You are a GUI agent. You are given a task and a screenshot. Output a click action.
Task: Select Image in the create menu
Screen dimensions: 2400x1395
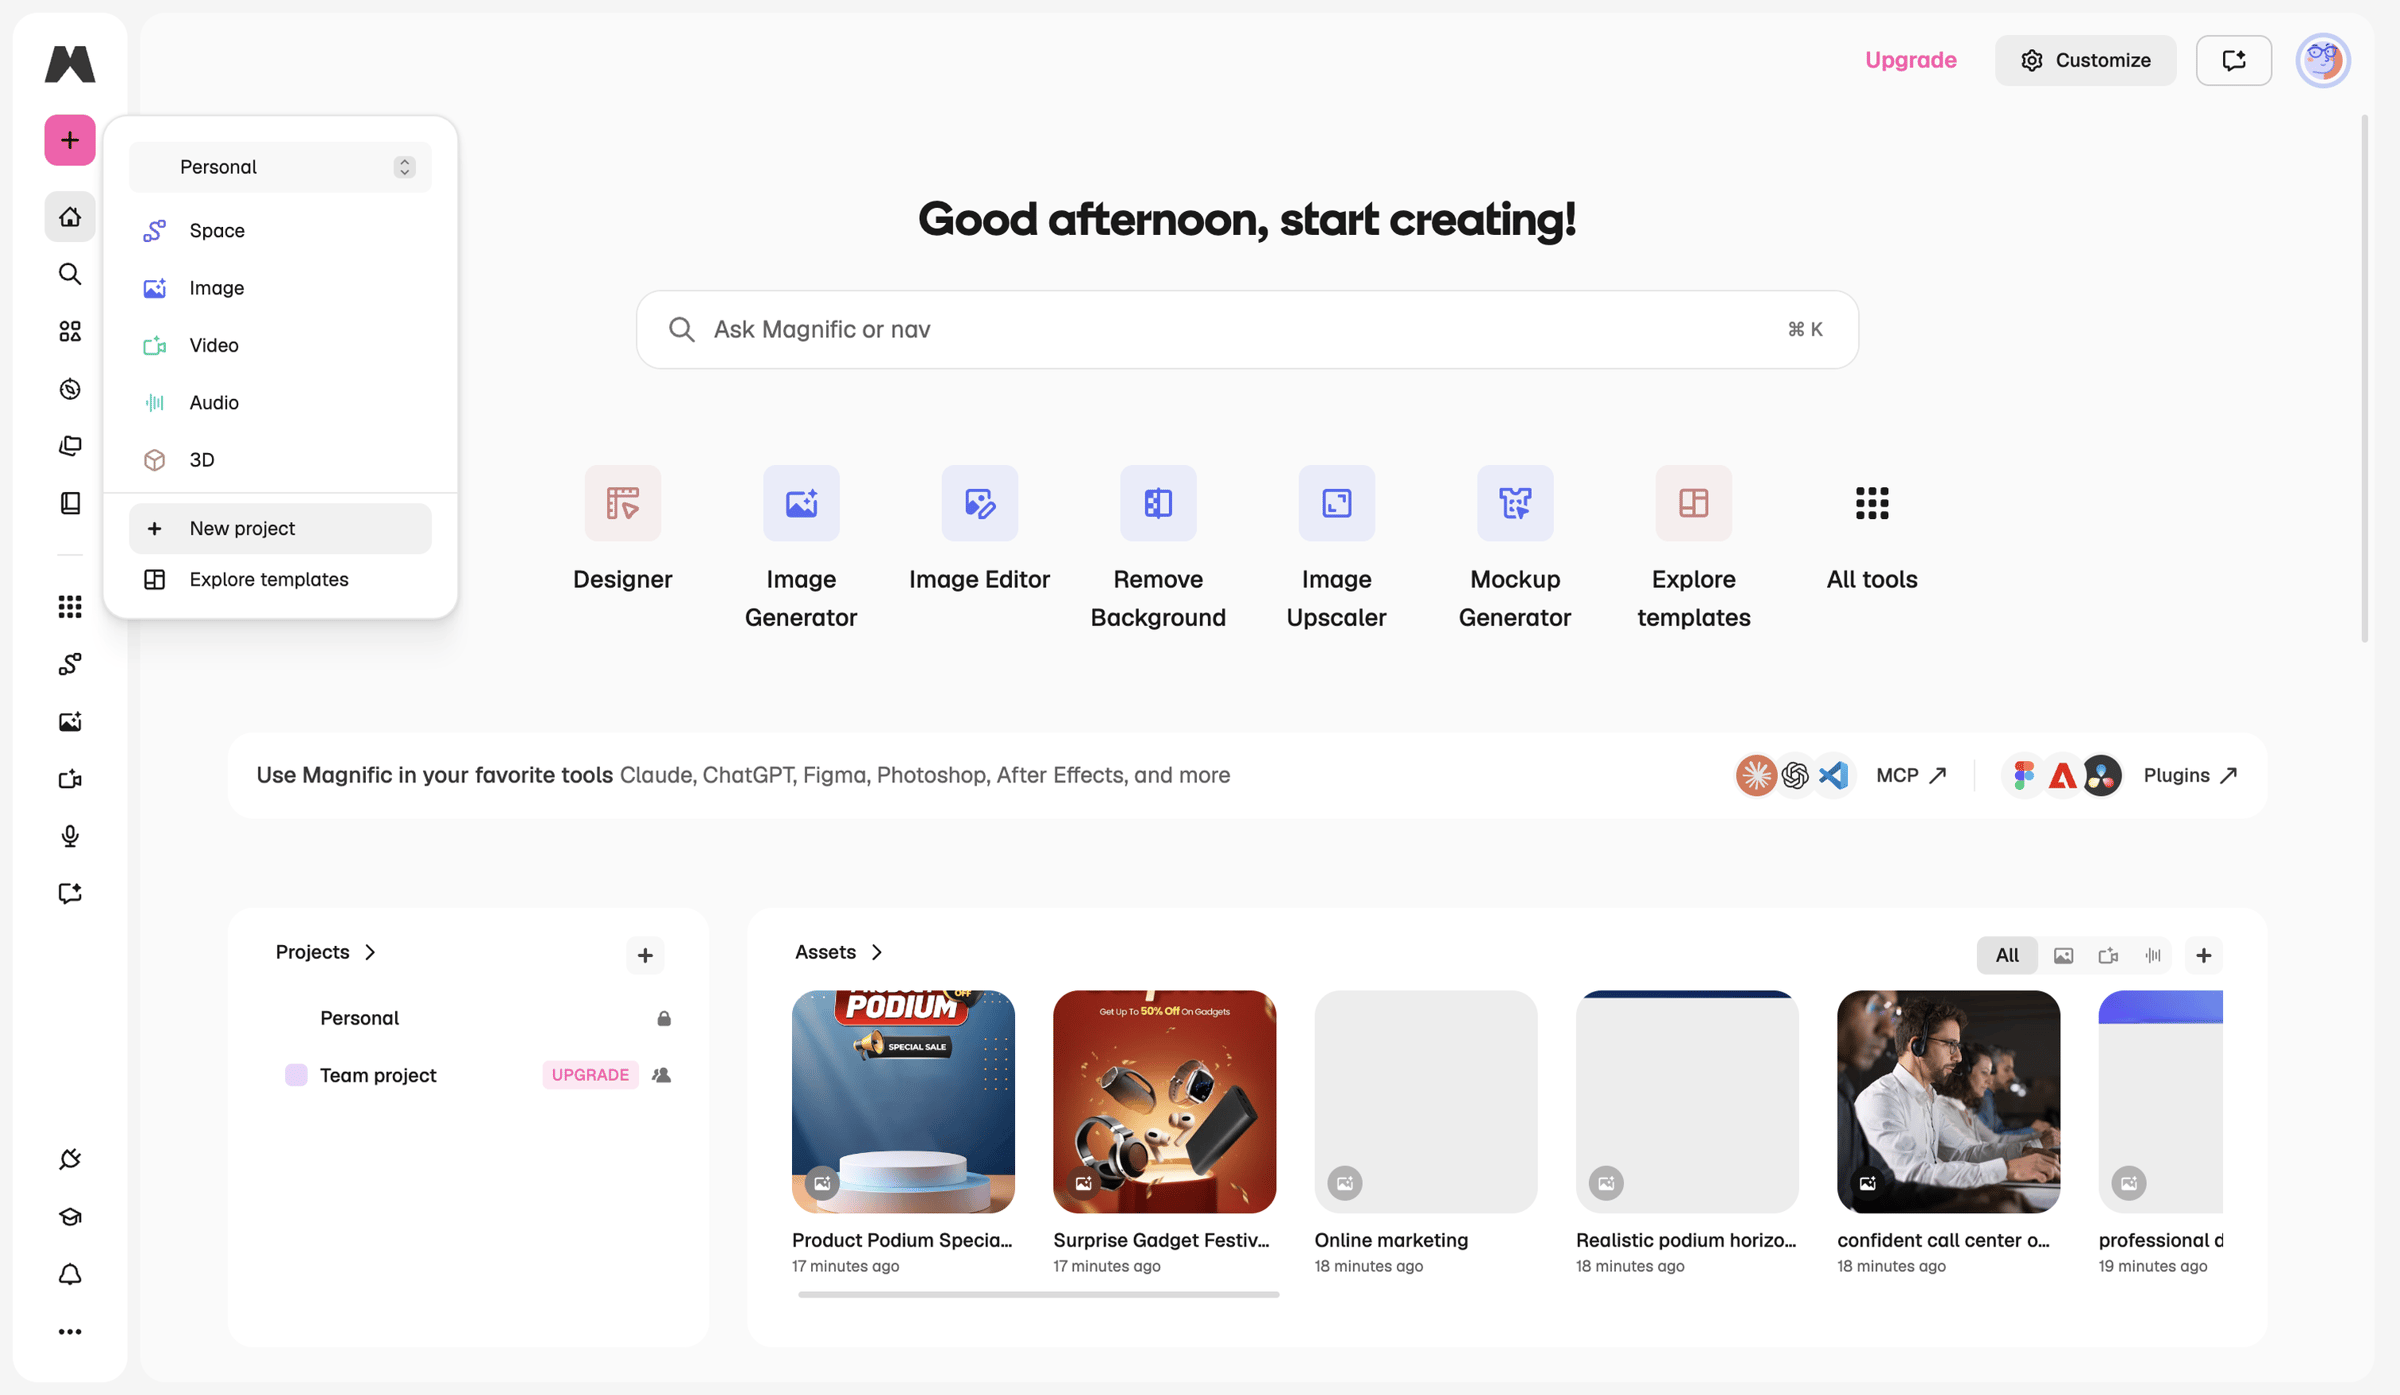(280, 288)
